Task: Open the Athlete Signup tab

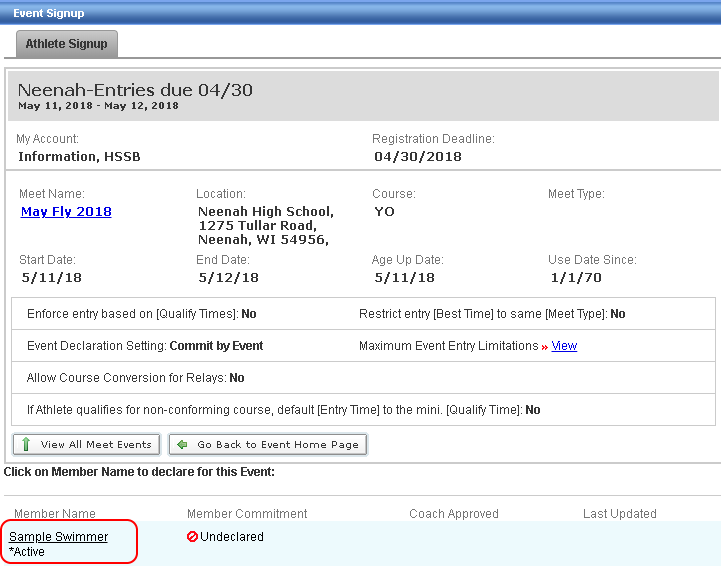Action: click(x=66, y=44)
